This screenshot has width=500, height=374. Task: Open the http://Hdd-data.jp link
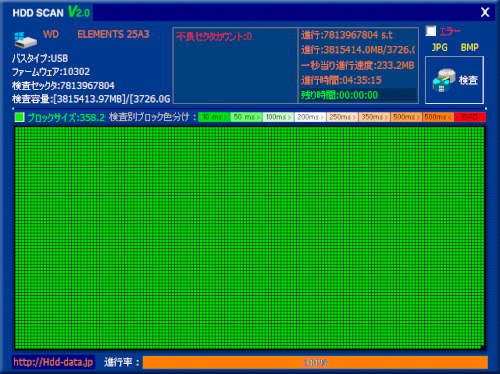(x=53, y=362)
